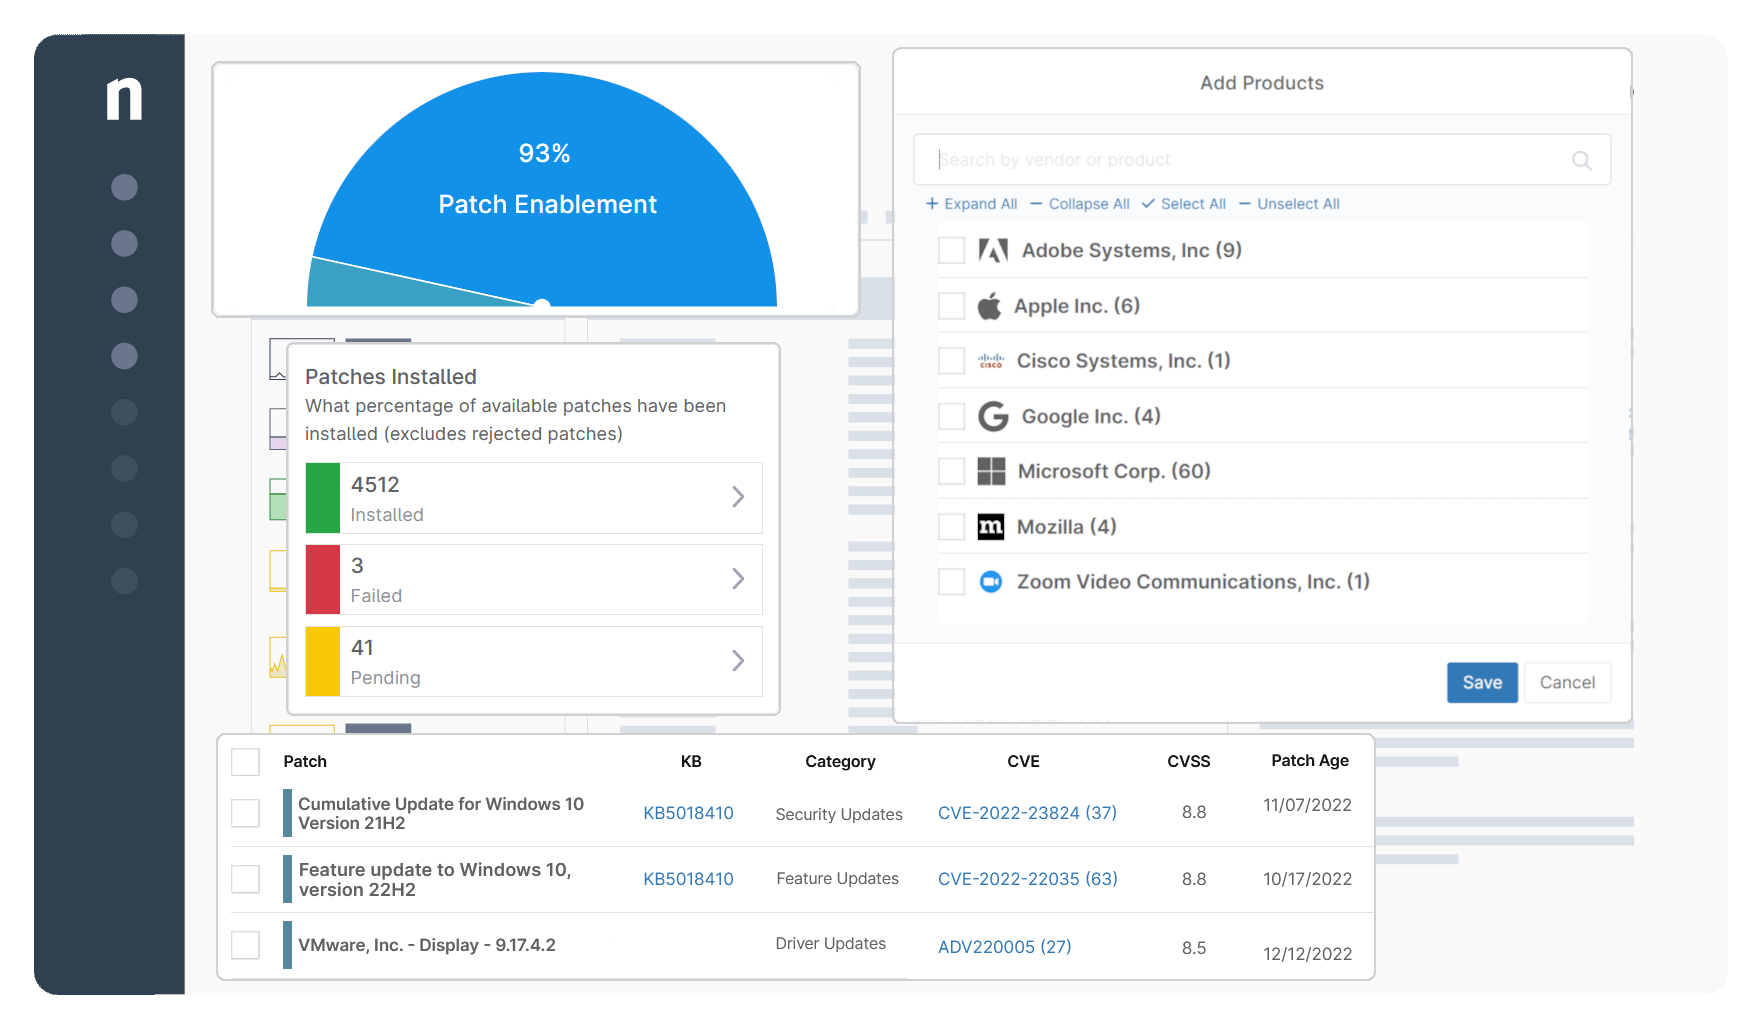The width and height of the screenshot is (1761, 1030).
Task: Expand details for 41 Pending patches
Action: pyautogui.click(x=739, y=660)
